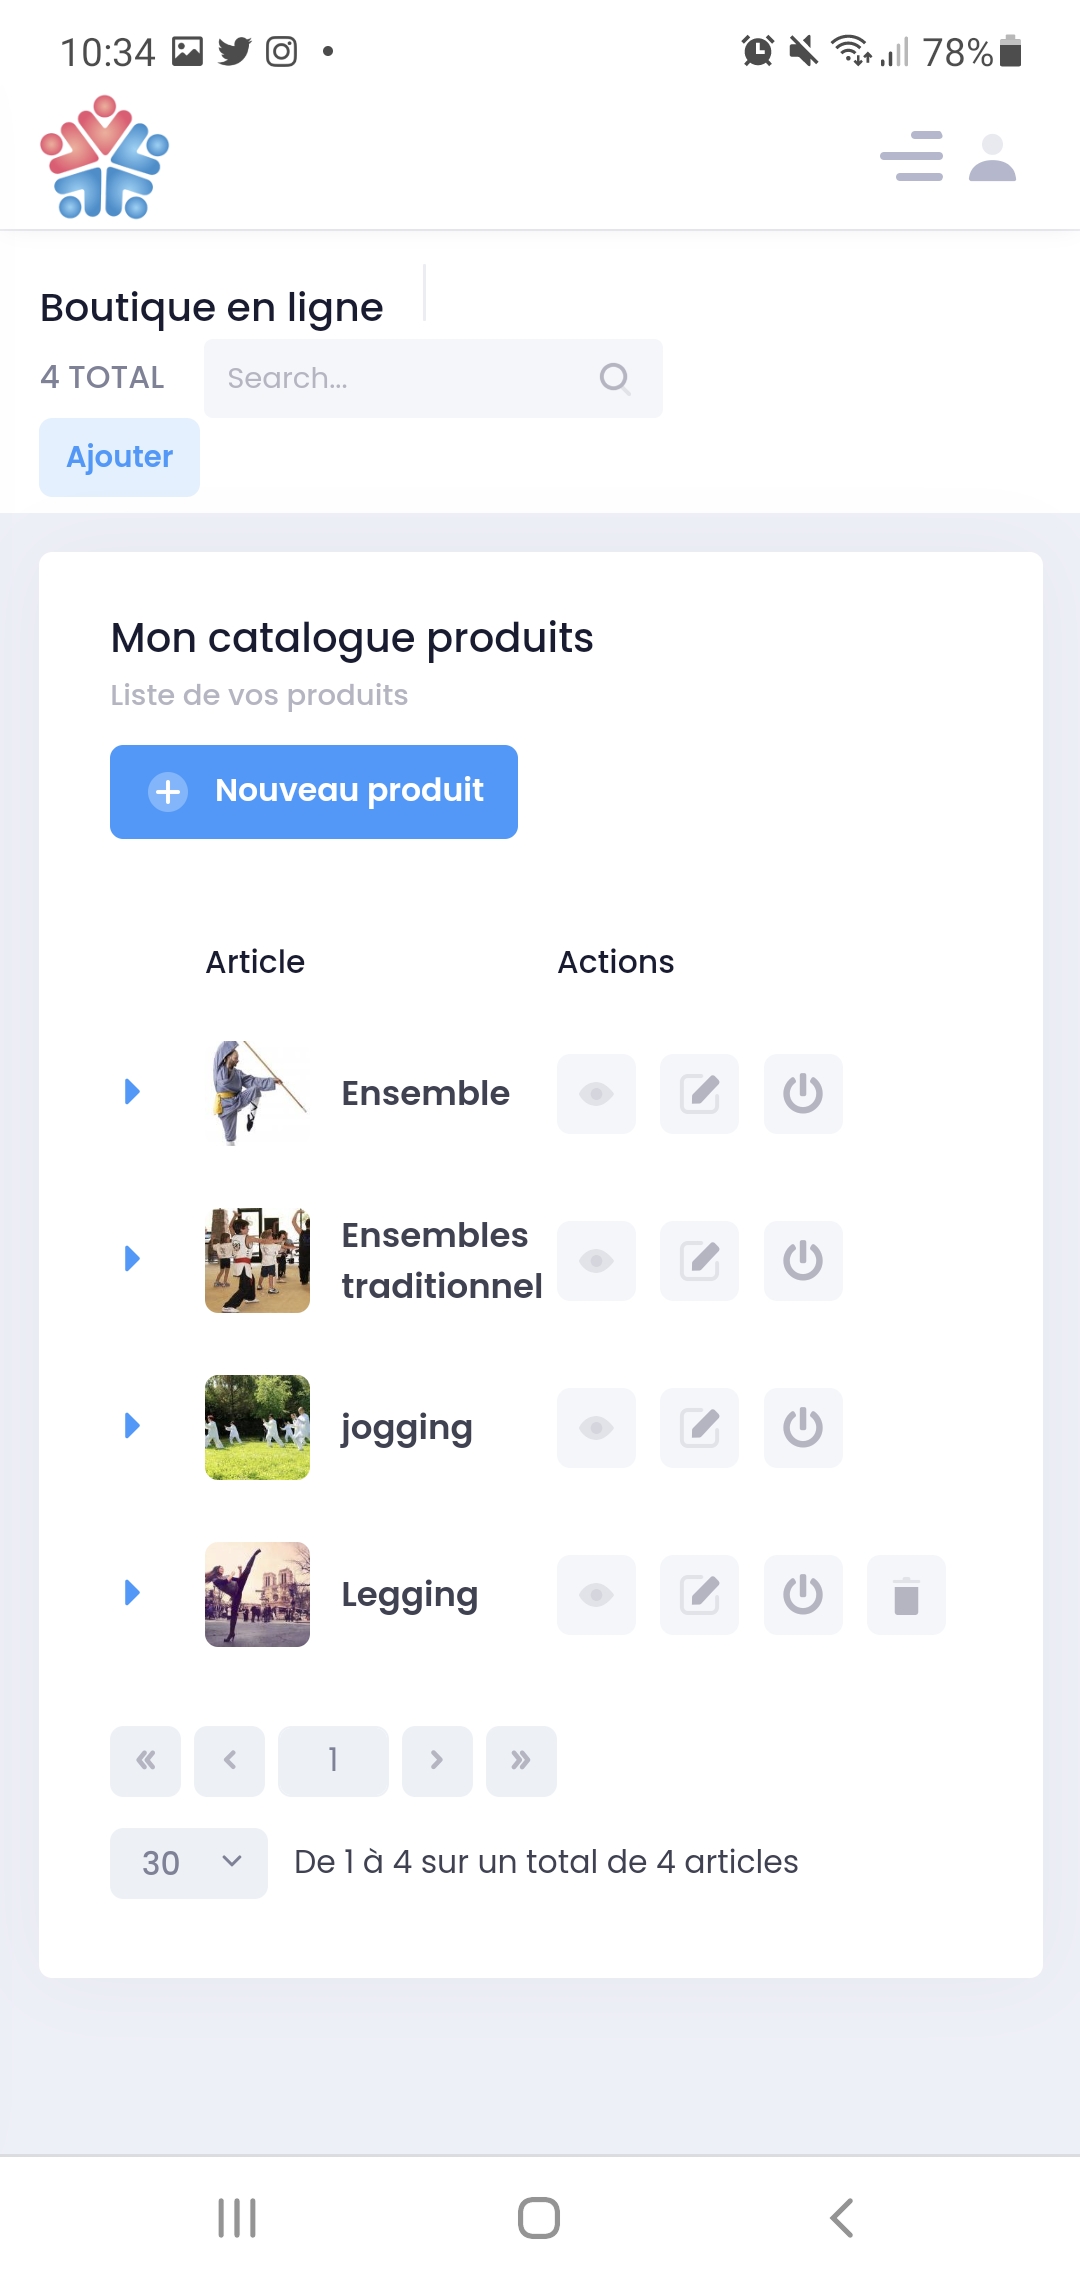
Task: Click the edit icon for Ensemble
Action: coord(699,1093)
